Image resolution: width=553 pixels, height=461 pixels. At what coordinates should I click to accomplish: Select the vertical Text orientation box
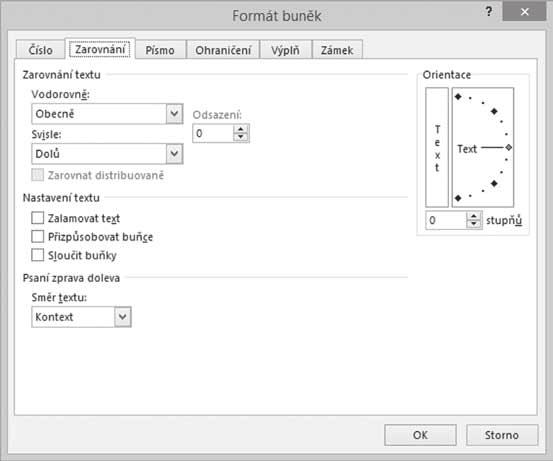click(x=437, y=147)
